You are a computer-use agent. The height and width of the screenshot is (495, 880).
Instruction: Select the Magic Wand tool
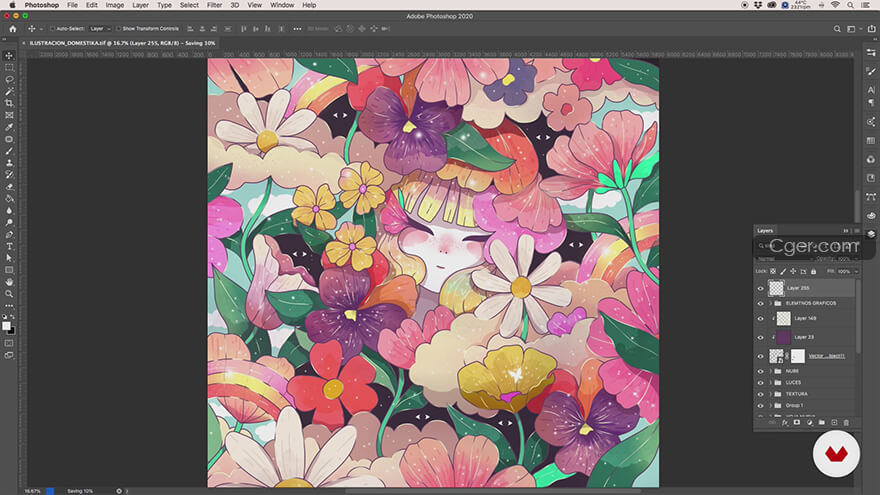click(9, 91)
